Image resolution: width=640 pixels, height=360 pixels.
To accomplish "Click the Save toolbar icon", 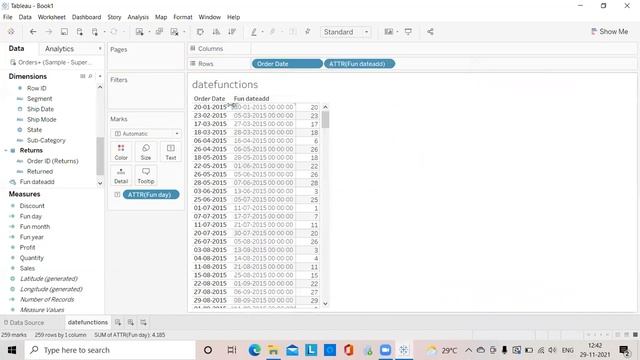I will tap(64, 32).
